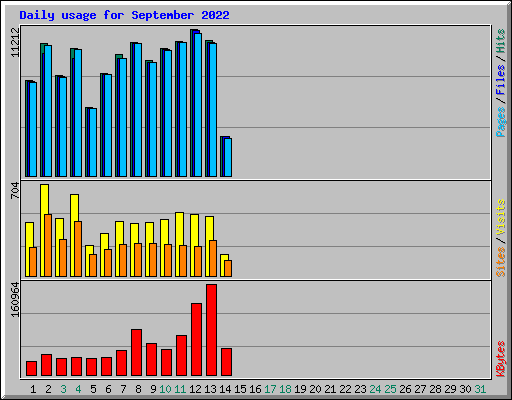The height and width of the screenshot is (400, 512).
Task: Click day 27 on the x-axis
Action: pos(420,389)
